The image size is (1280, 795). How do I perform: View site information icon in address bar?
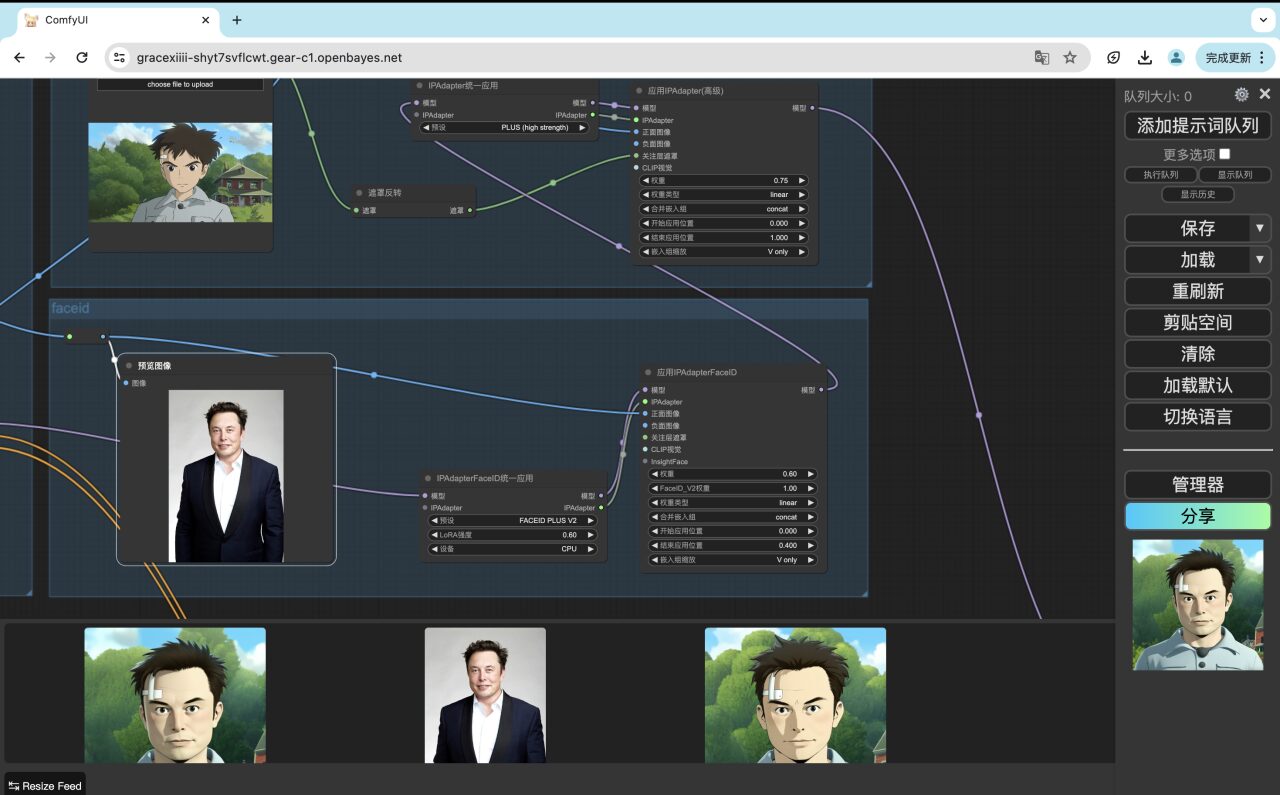click(120, 58)
